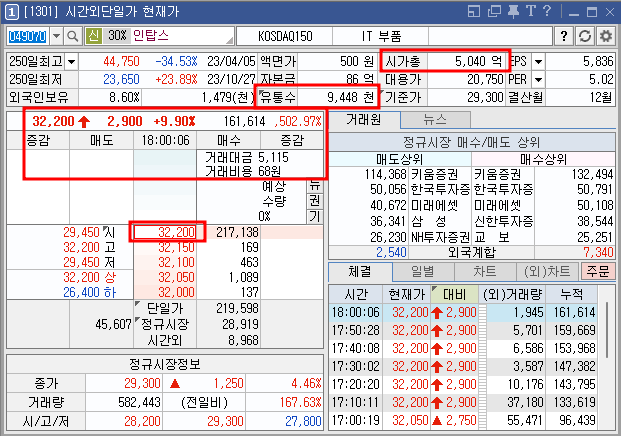Click the 250일최저 value 23,650
The image size is (621, 436).
[x=121, y=80]
